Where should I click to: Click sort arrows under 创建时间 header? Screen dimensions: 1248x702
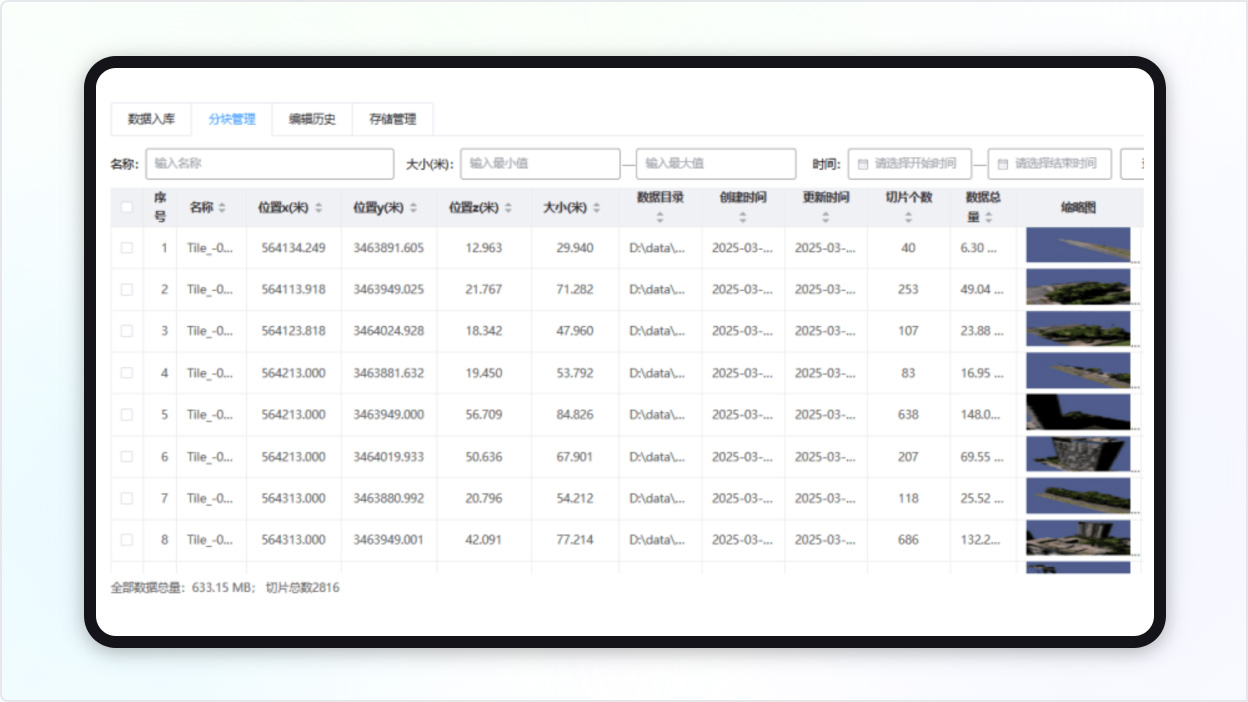(x=743, y=217)
